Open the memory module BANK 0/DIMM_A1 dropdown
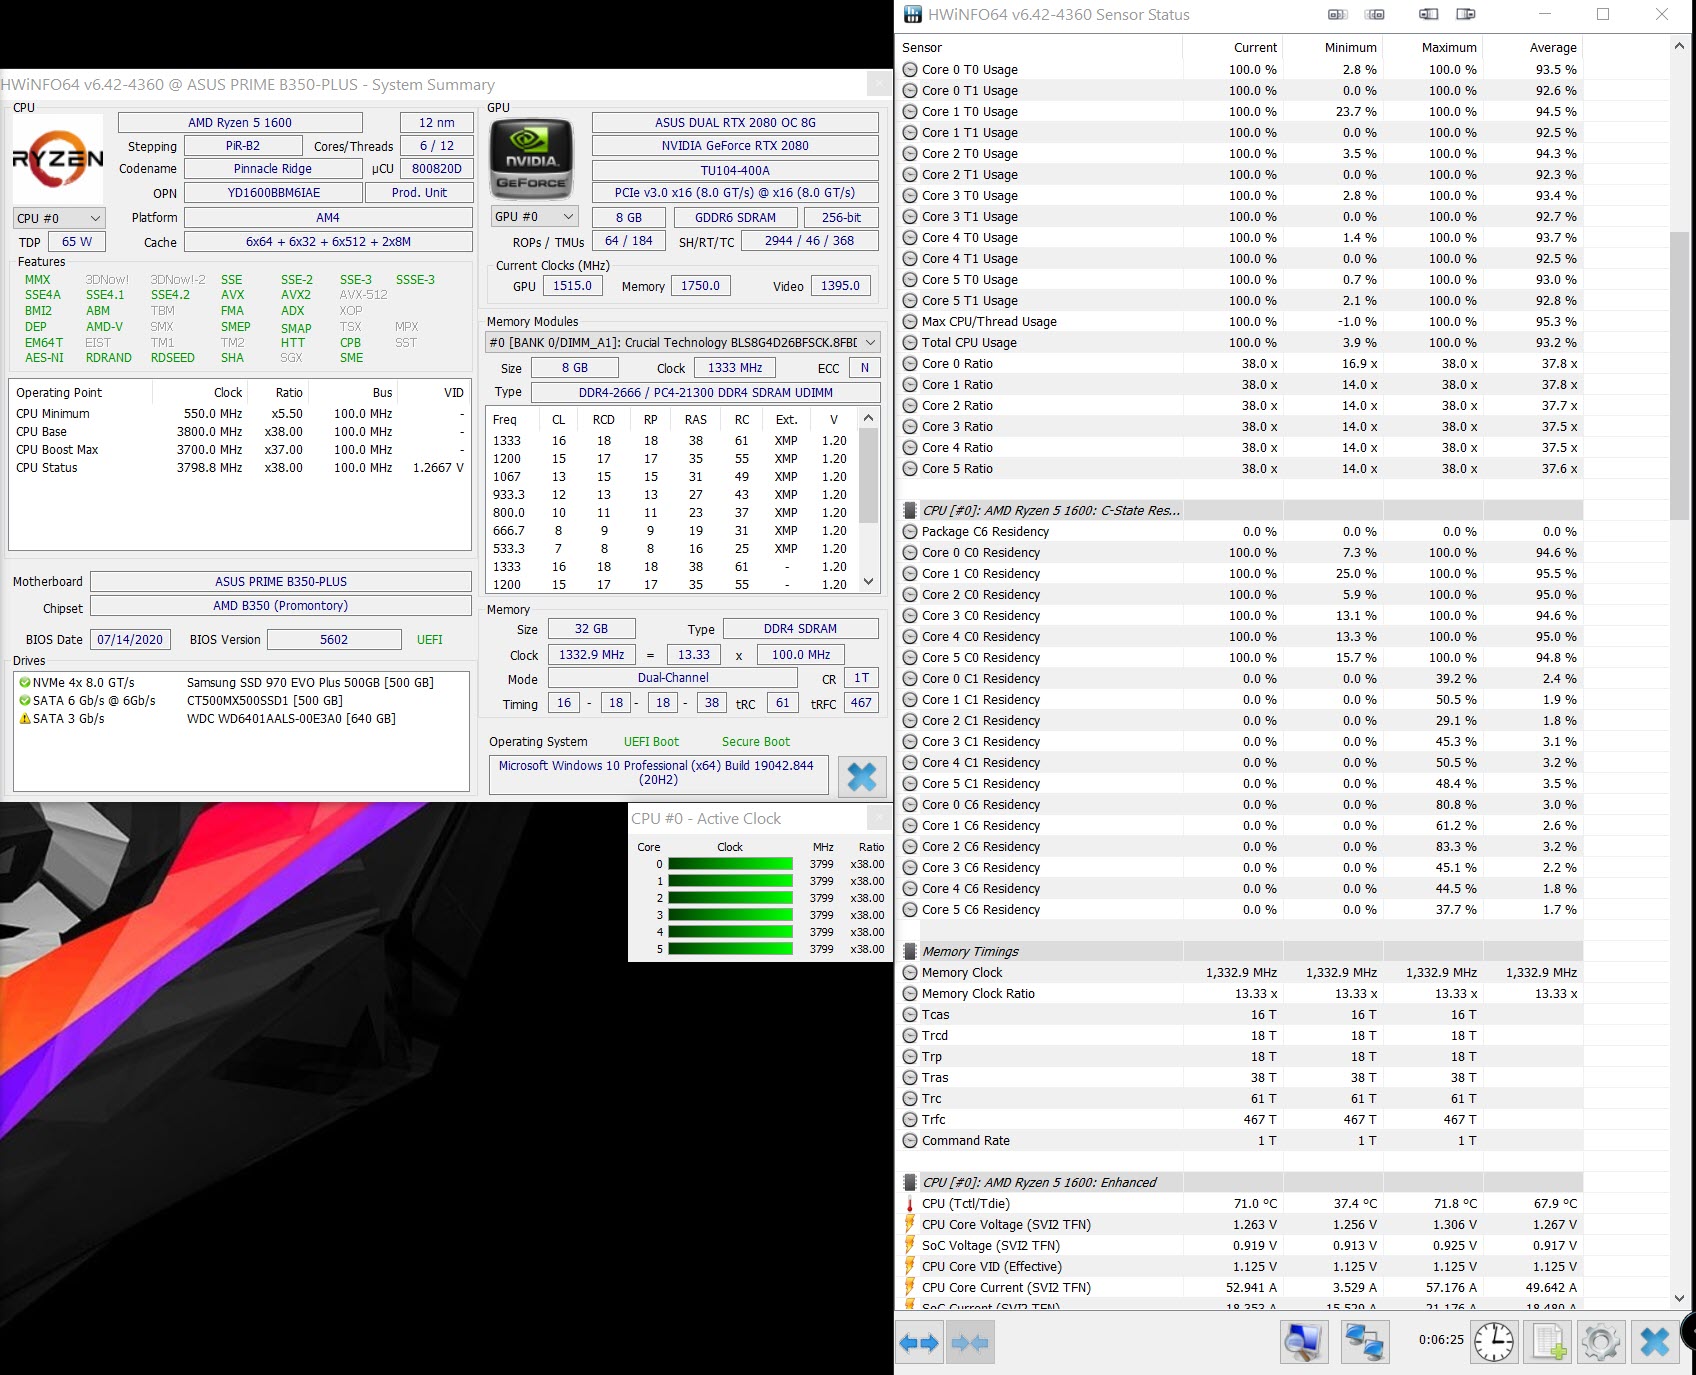The height and width of the screenshot is (1375, 1696). [683, 342]
